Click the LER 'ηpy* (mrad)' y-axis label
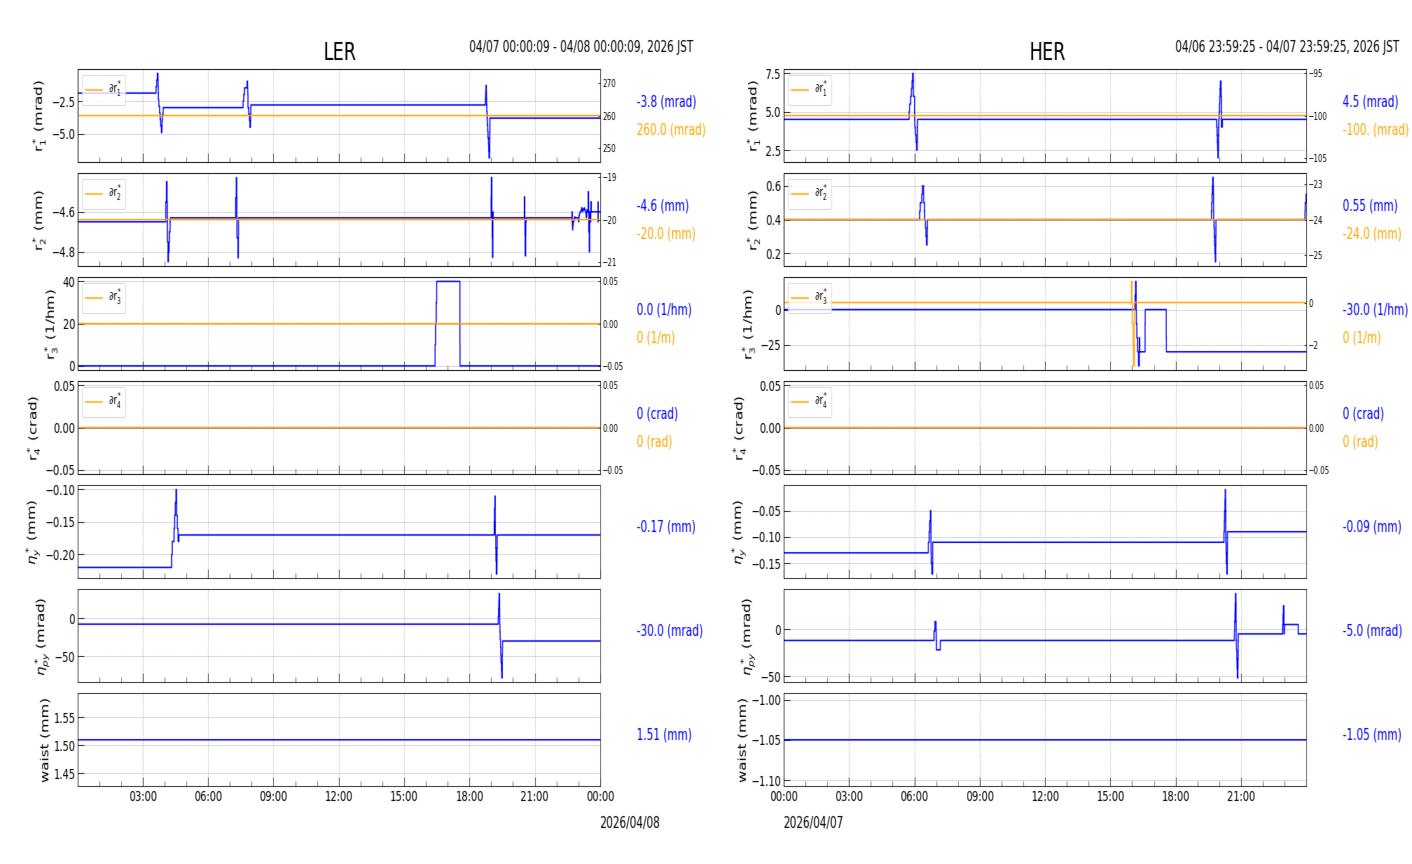The width and height of the screenshot is (1412, 864). click(x=42, y=636)
